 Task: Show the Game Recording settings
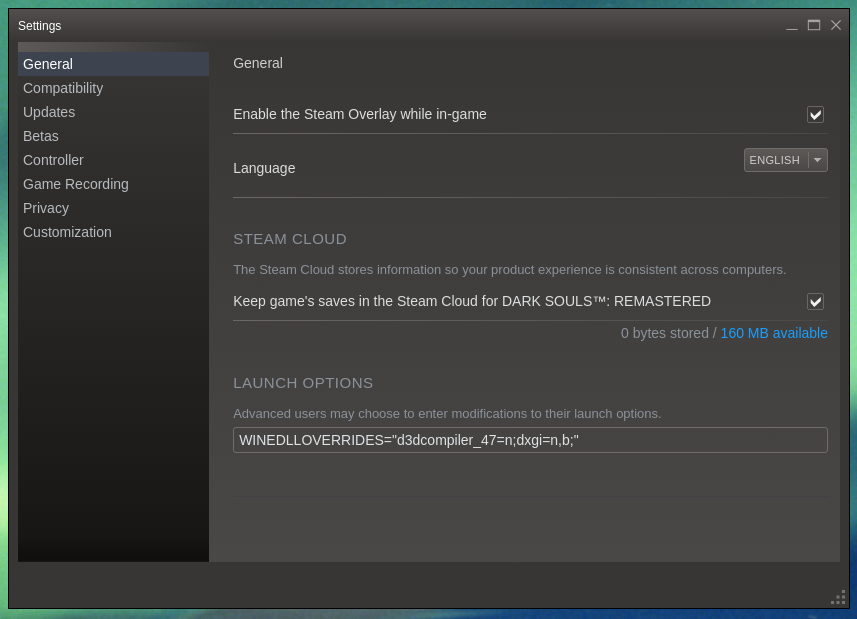point(113,184)
